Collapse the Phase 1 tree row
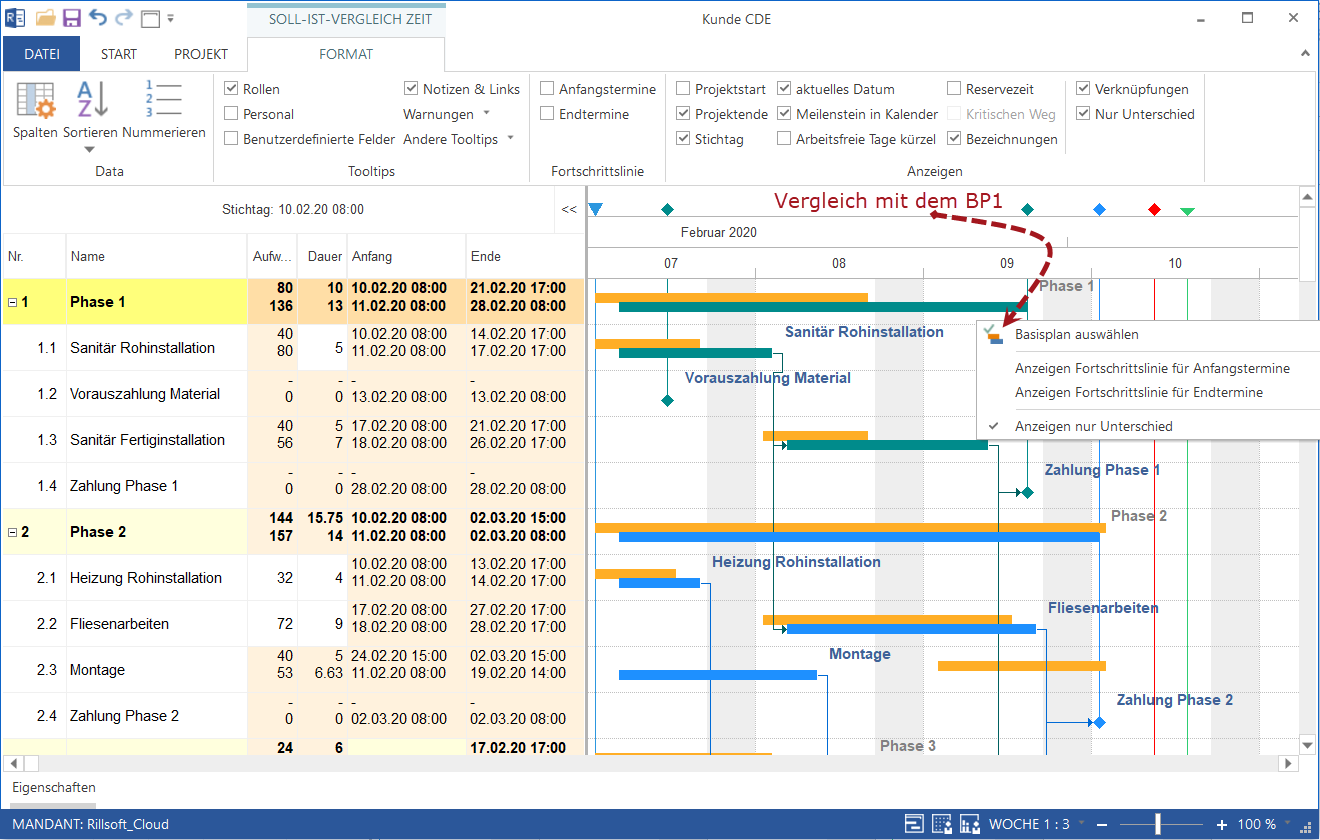Viewport: 1320px width, 840px height. 12,302
